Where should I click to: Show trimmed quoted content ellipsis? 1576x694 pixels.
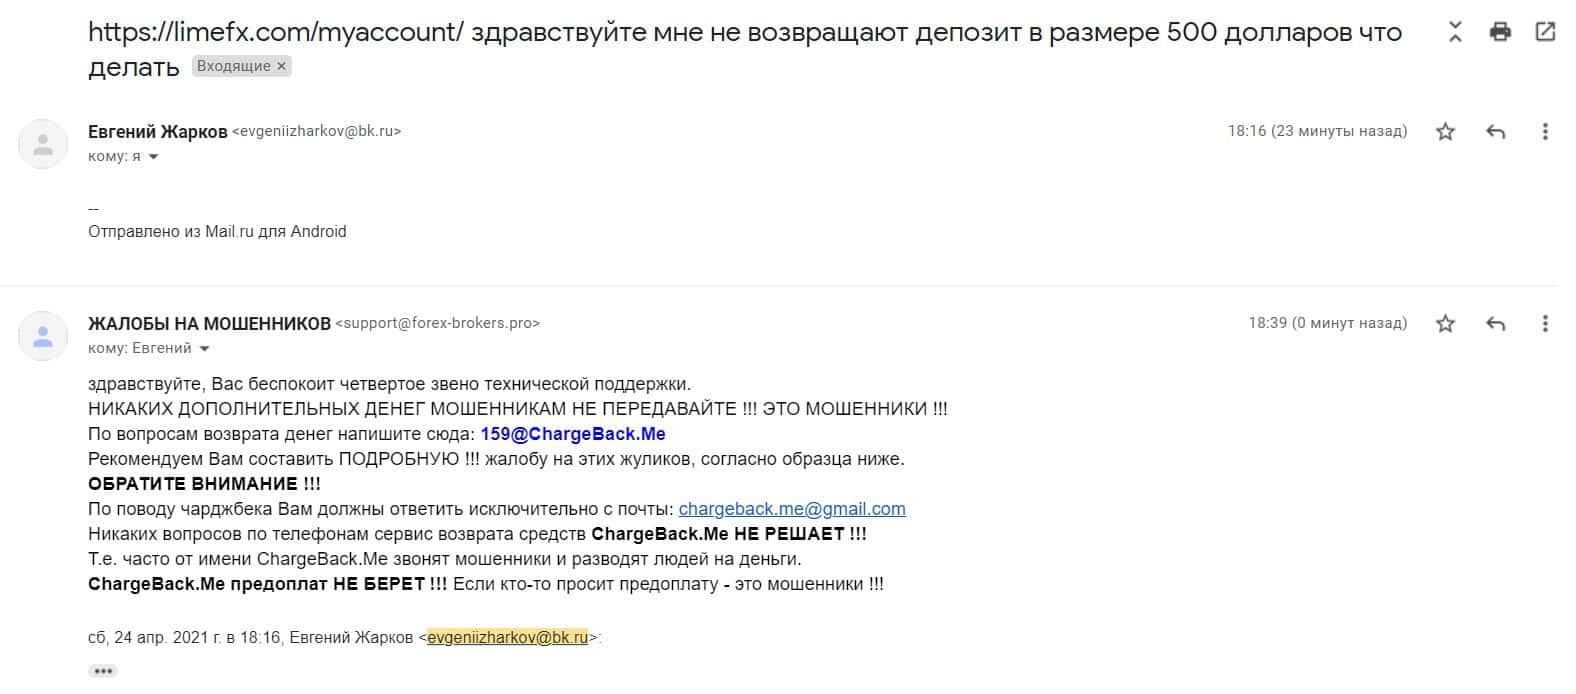[x=102, y=670]
